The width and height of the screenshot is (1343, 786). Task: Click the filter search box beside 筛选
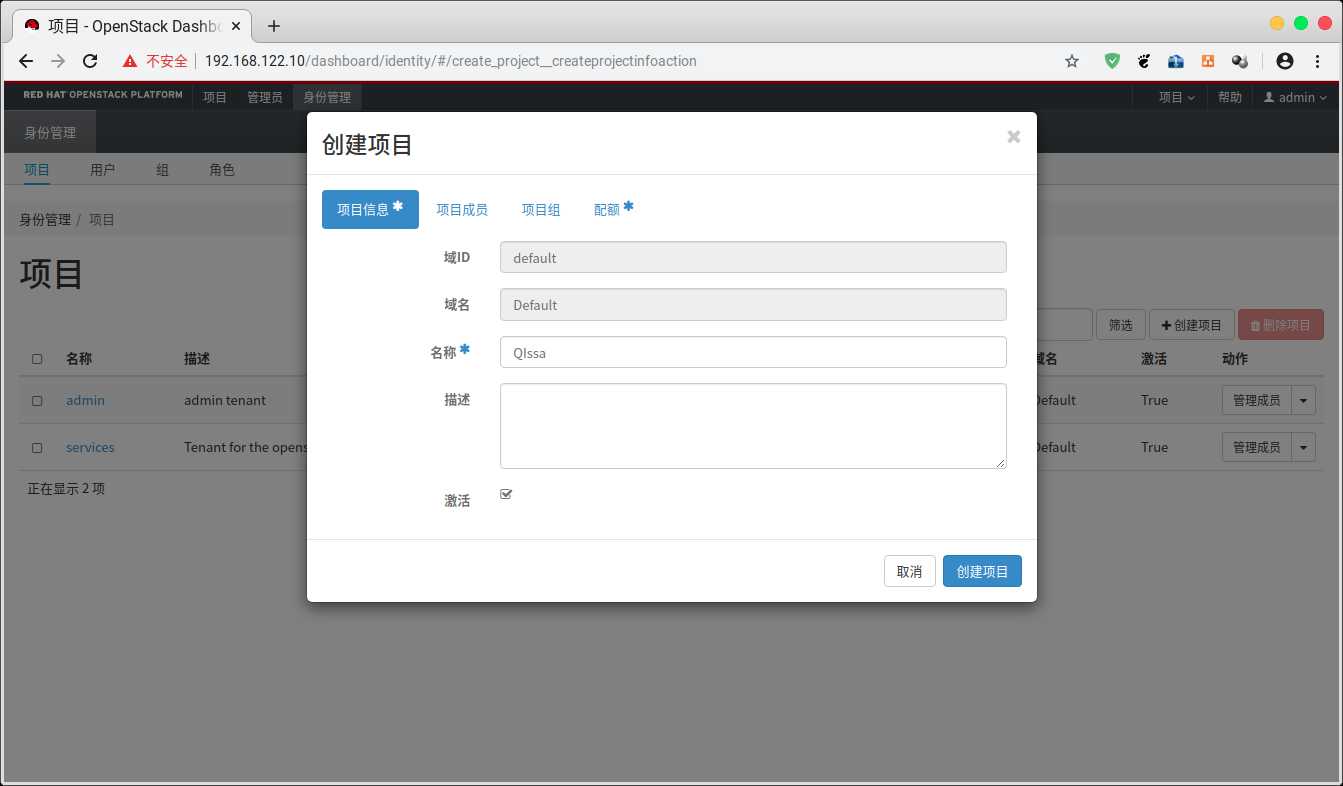[x=1064, y=325]
